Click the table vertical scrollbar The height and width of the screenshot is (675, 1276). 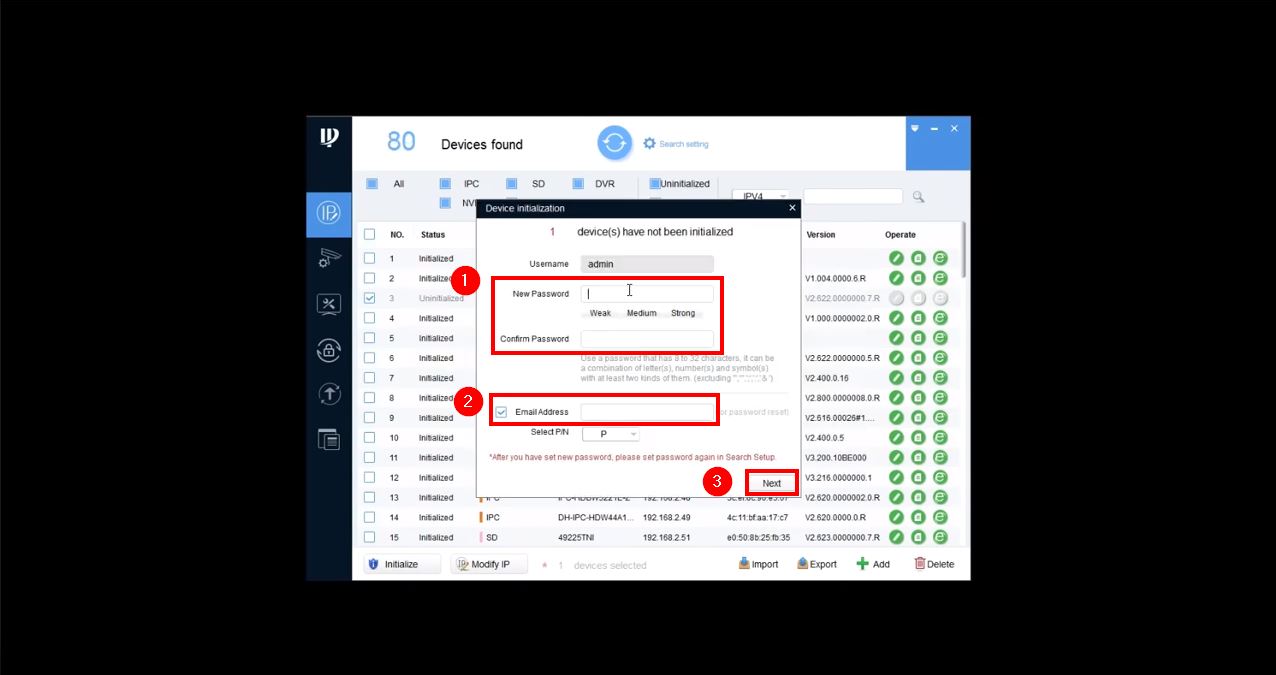(964, 250)
